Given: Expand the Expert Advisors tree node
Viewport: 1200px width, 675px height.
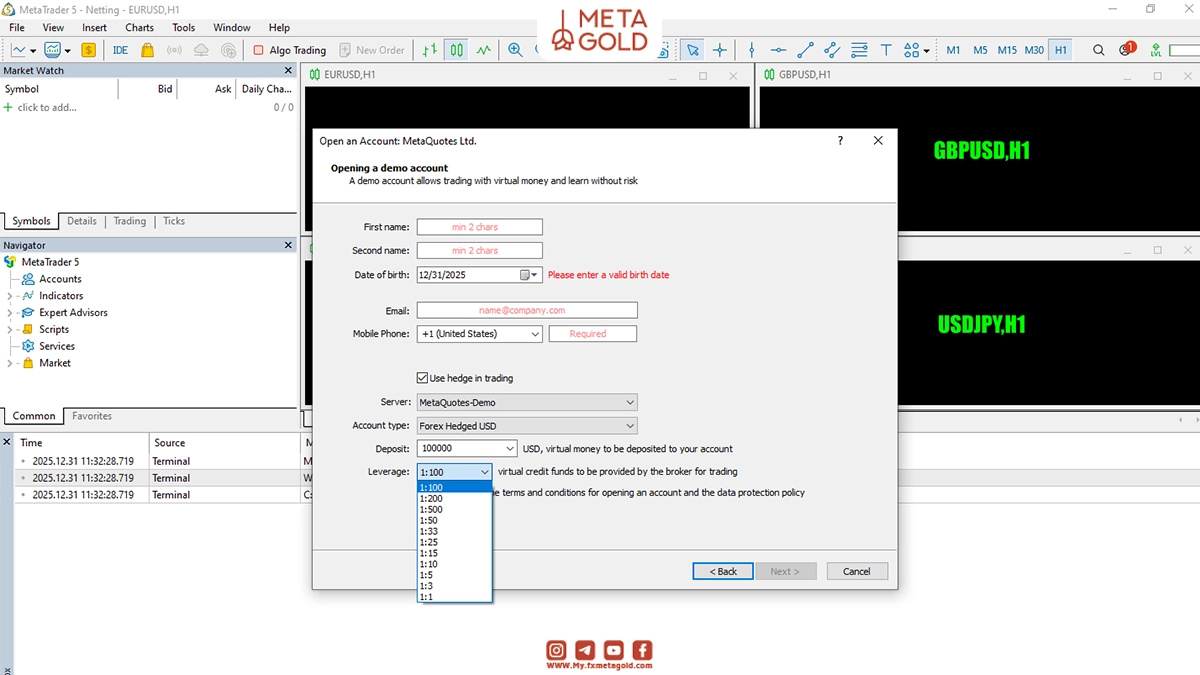Looking at the screenshot, I should pos(10,312).
